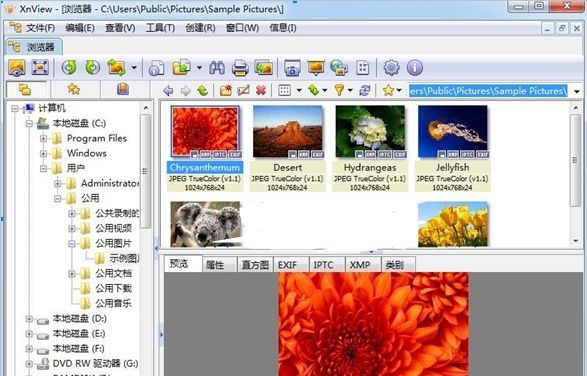Rotate the image counter-clockwise

point(69,68)
